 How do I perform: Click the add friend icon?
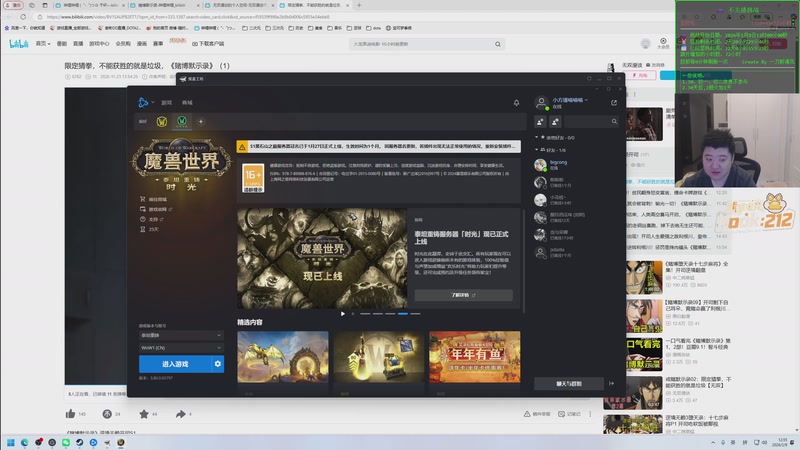pyautogui.click(x=540, y=121)
